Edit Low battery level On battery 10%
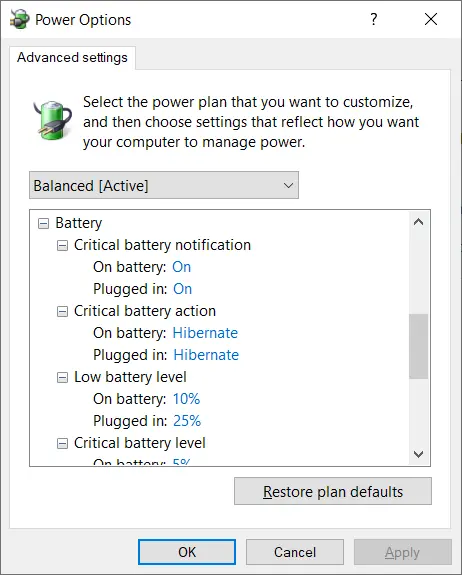 (186, 399)
